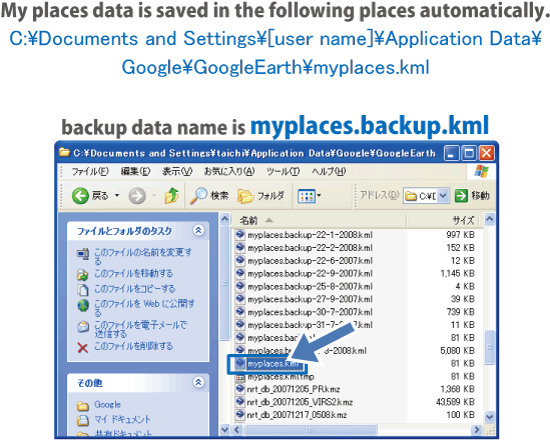Open the 編集(E) menu

coord(135,171)
